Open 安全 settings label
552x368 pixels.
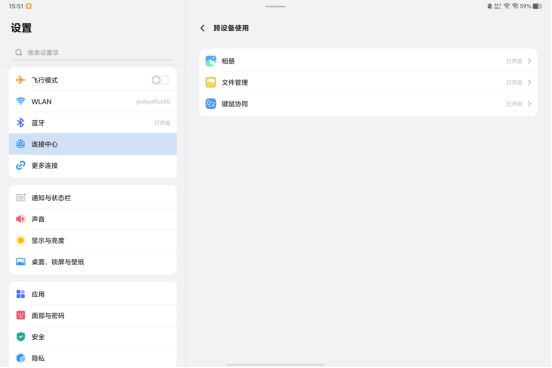(38, 337)
